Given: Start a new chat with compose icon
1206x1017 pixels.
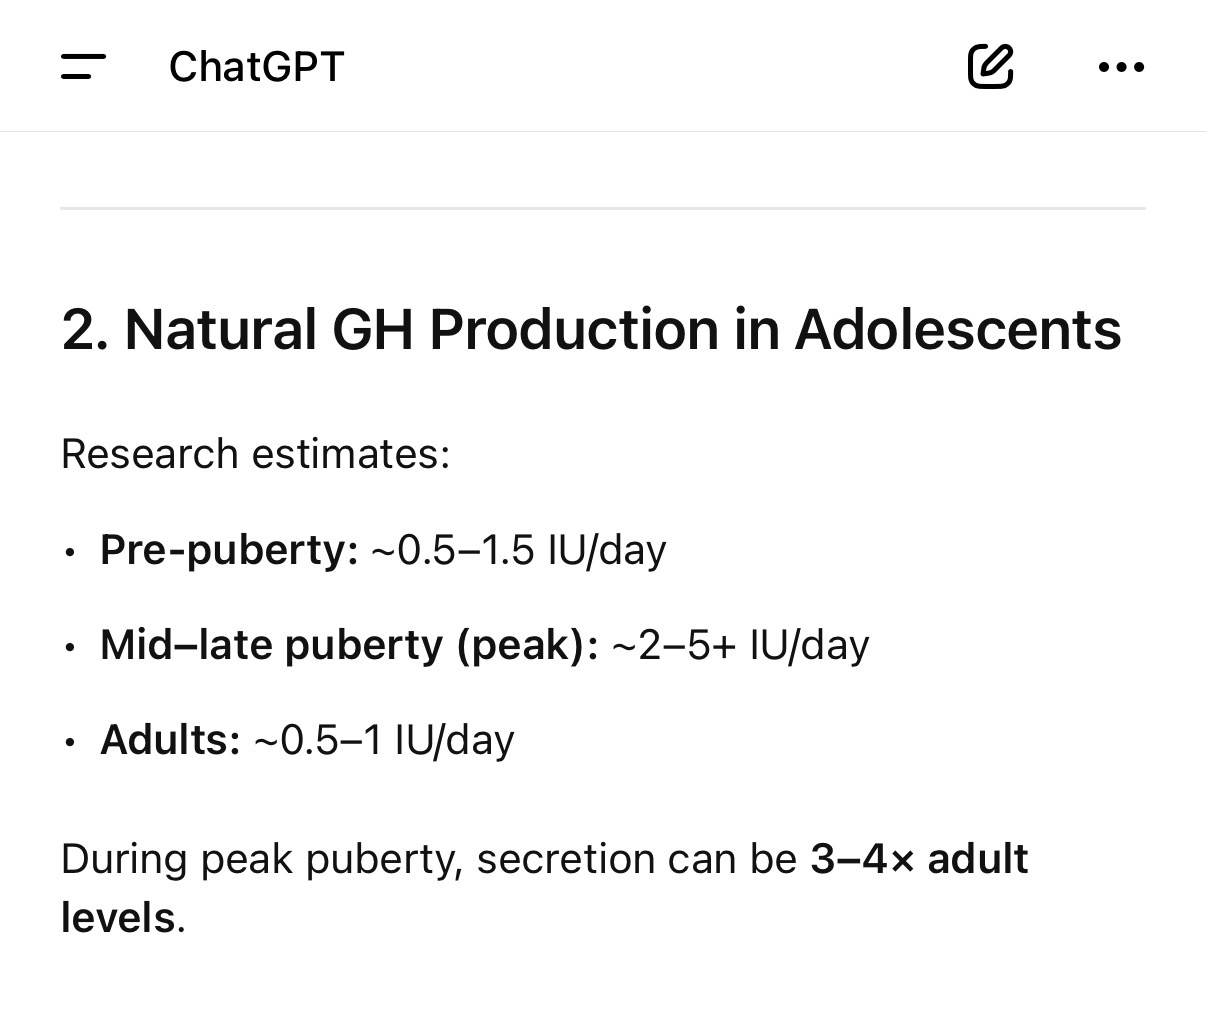Looking at the screenshot, I should 990,67.
